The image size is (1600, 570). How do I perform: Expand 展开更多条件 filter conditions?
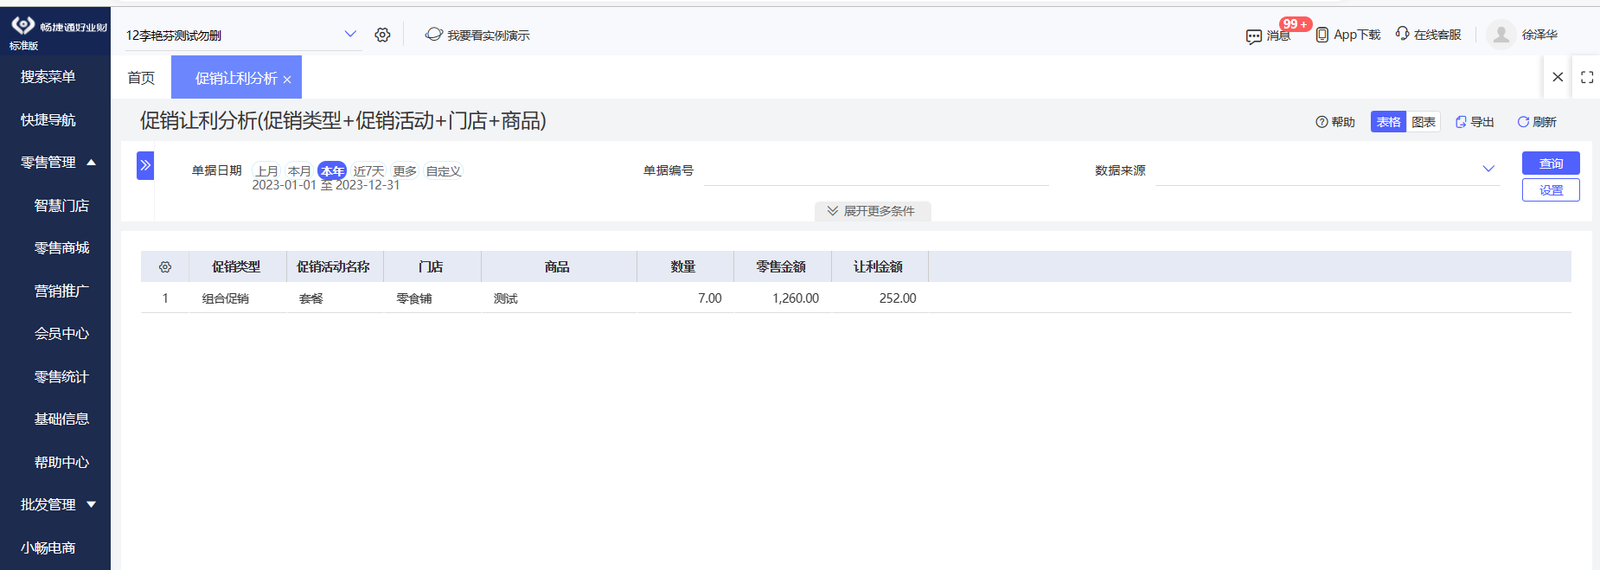click(872, 211)
